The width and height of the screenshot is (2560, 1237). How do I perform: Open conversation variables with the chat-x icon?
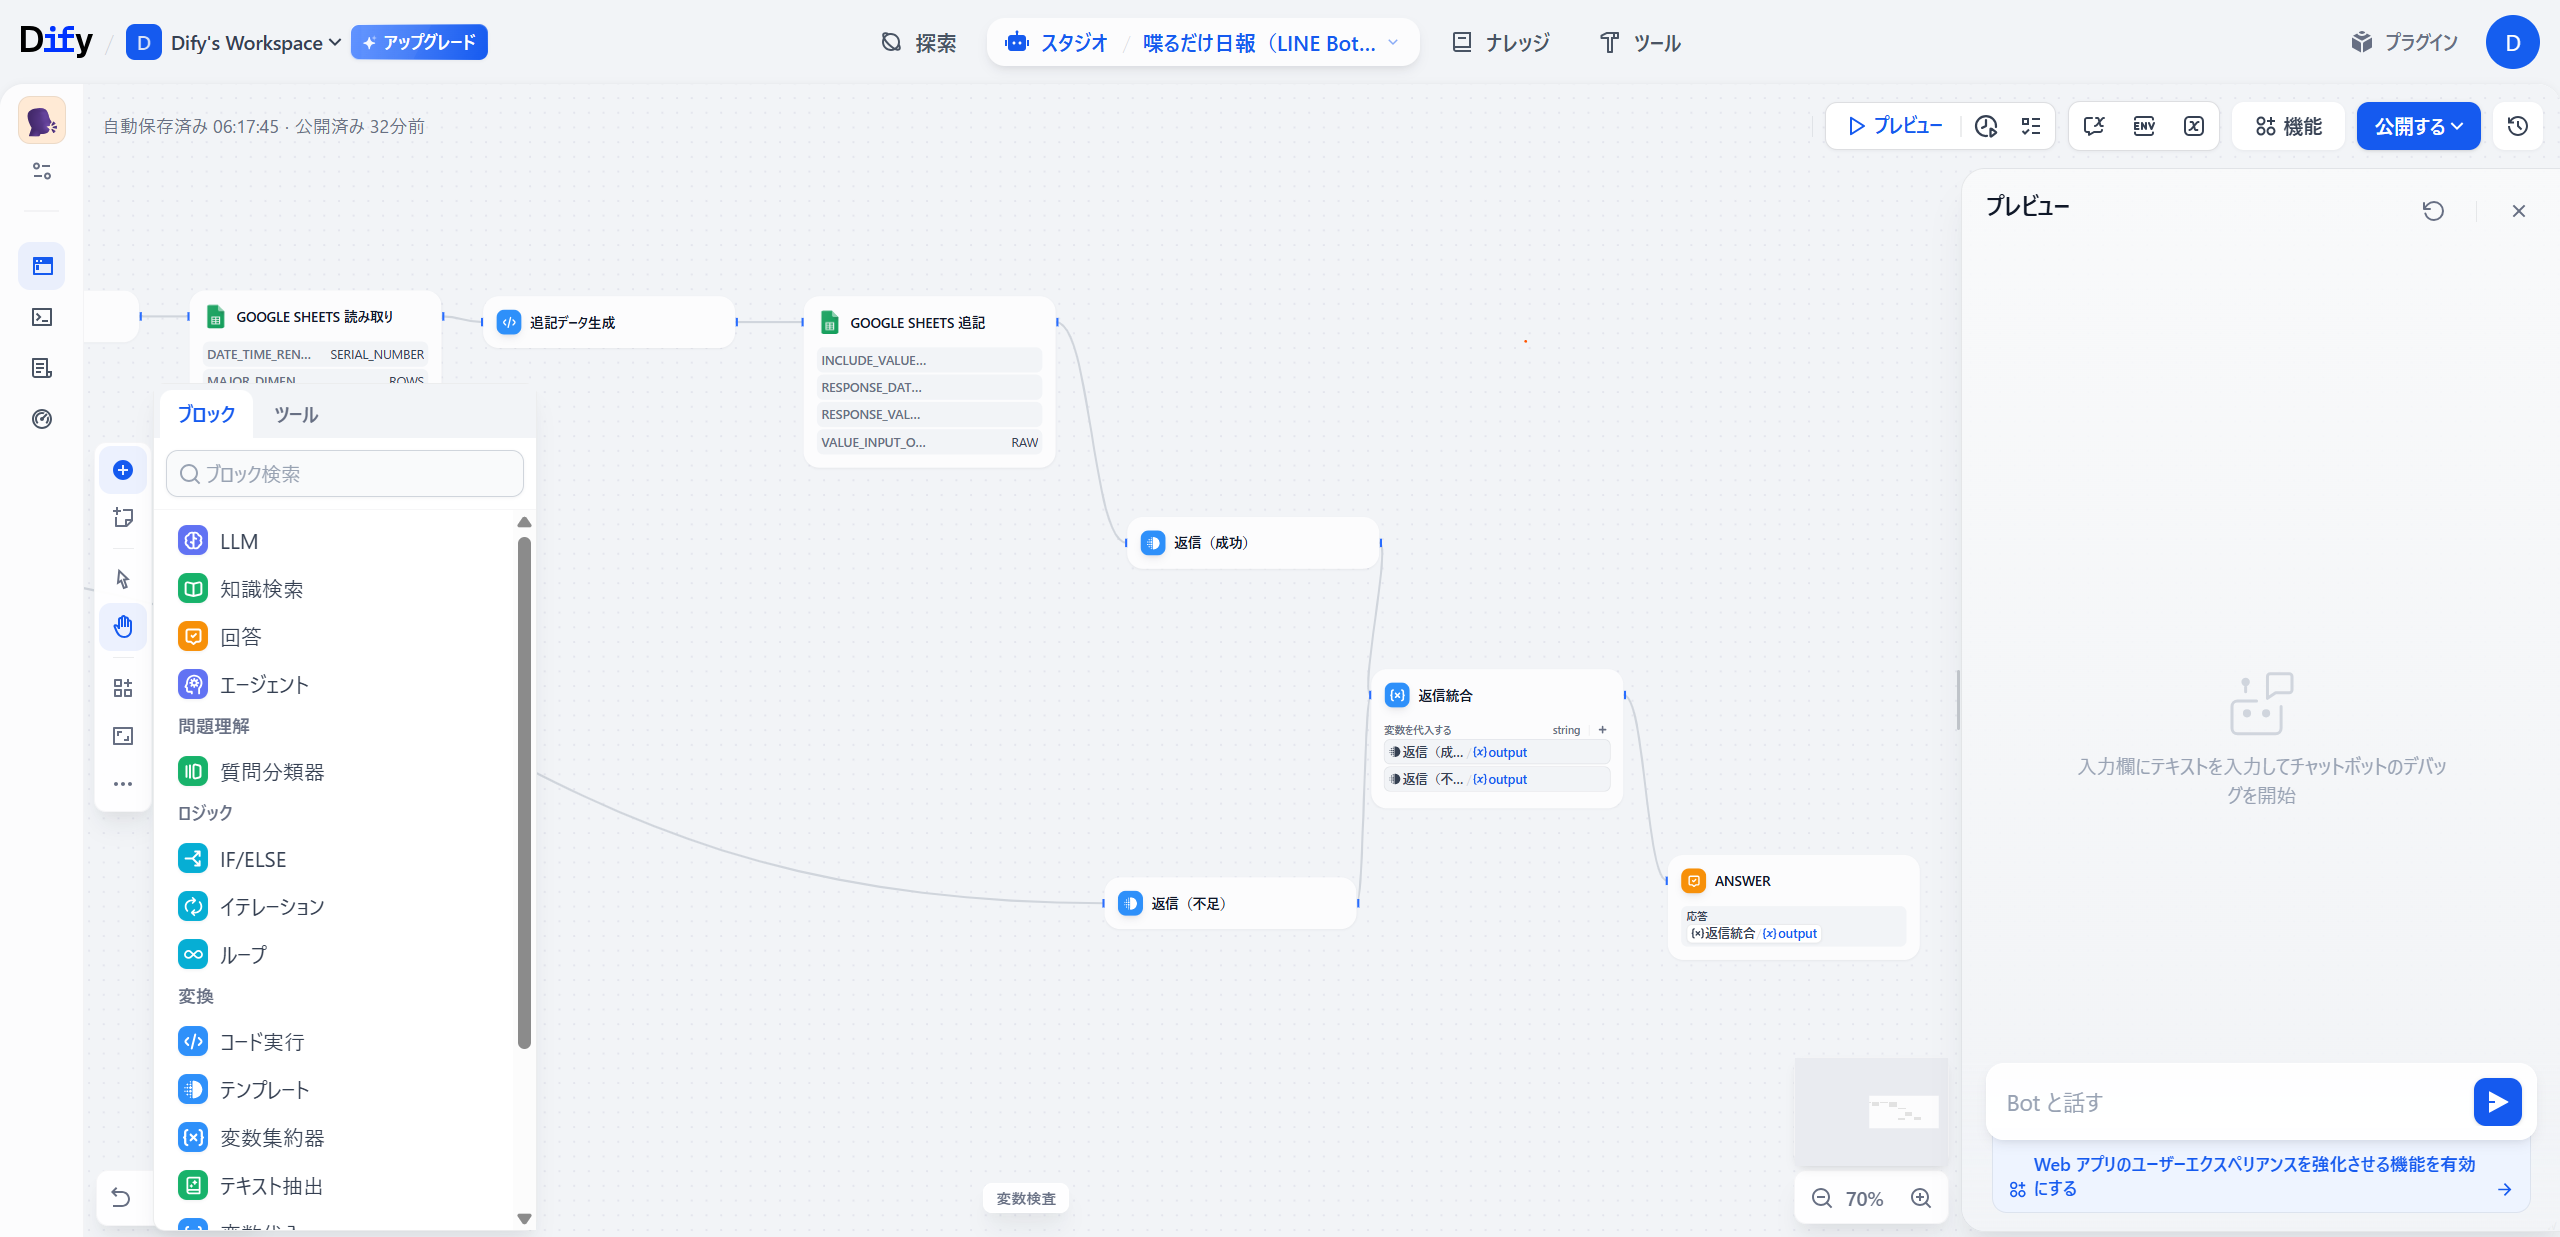pos(2095,126)
